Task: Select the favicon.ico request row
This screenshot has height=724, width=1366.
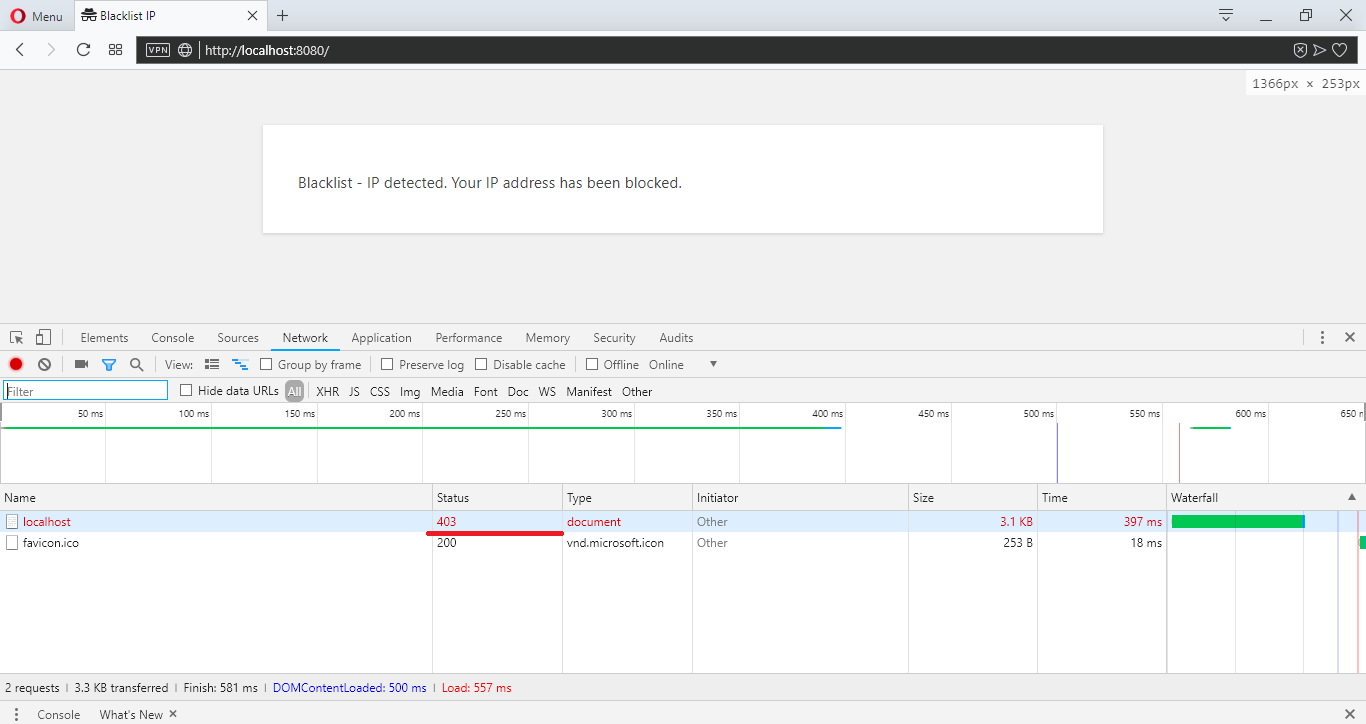Action: click(x=682, y=542)
